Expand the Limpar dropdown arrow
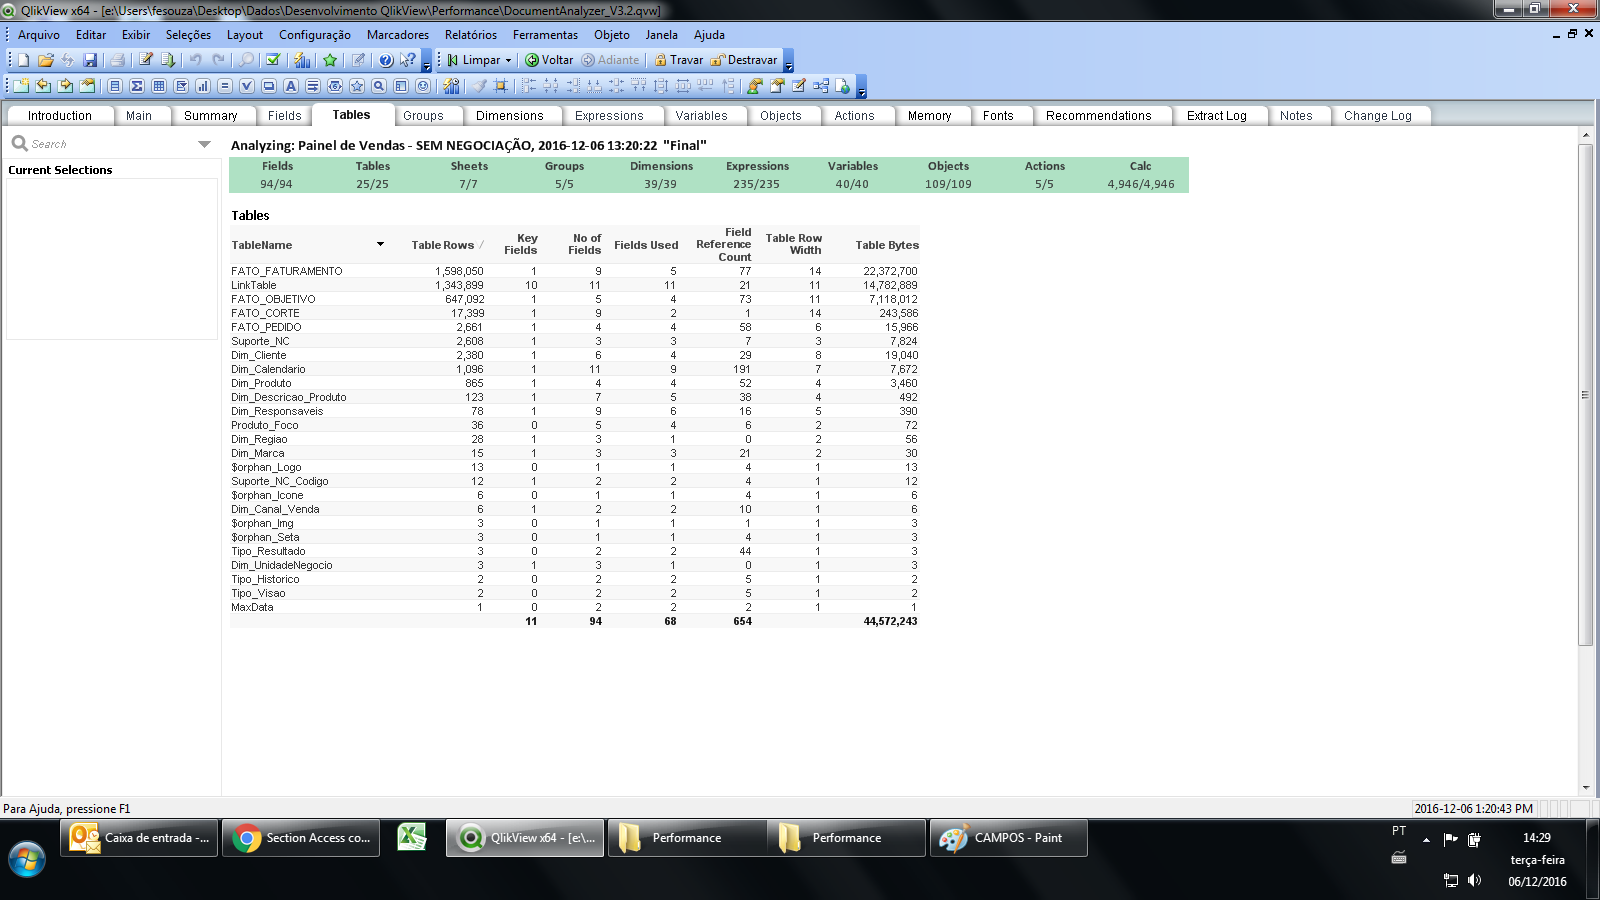 click(x=508, y=60)
